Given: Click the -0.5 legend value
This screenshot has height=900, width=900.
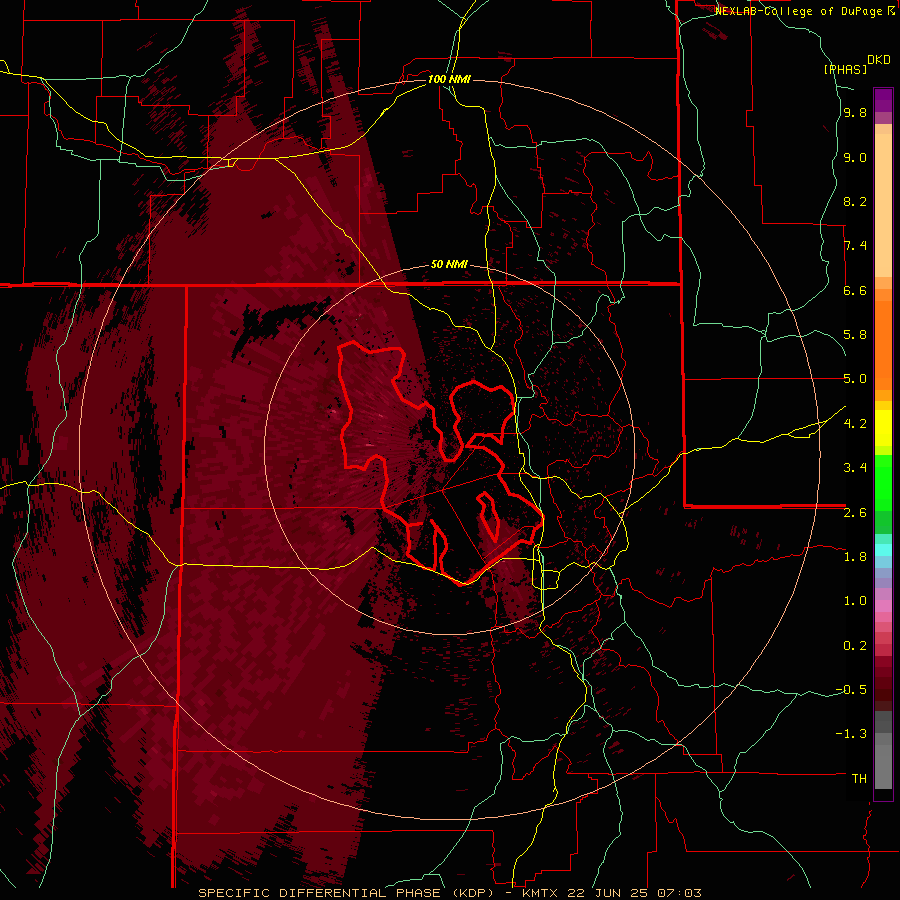Looking at the screenshot, I should point(851,690).
